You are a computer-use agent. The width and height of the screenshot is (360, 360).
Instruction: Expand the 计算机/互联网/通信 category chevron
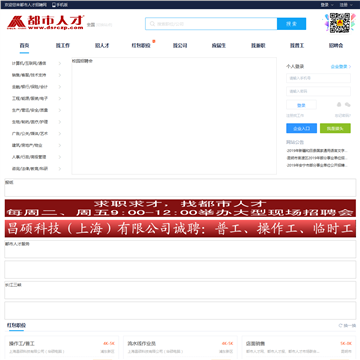(x=60, y=63)
